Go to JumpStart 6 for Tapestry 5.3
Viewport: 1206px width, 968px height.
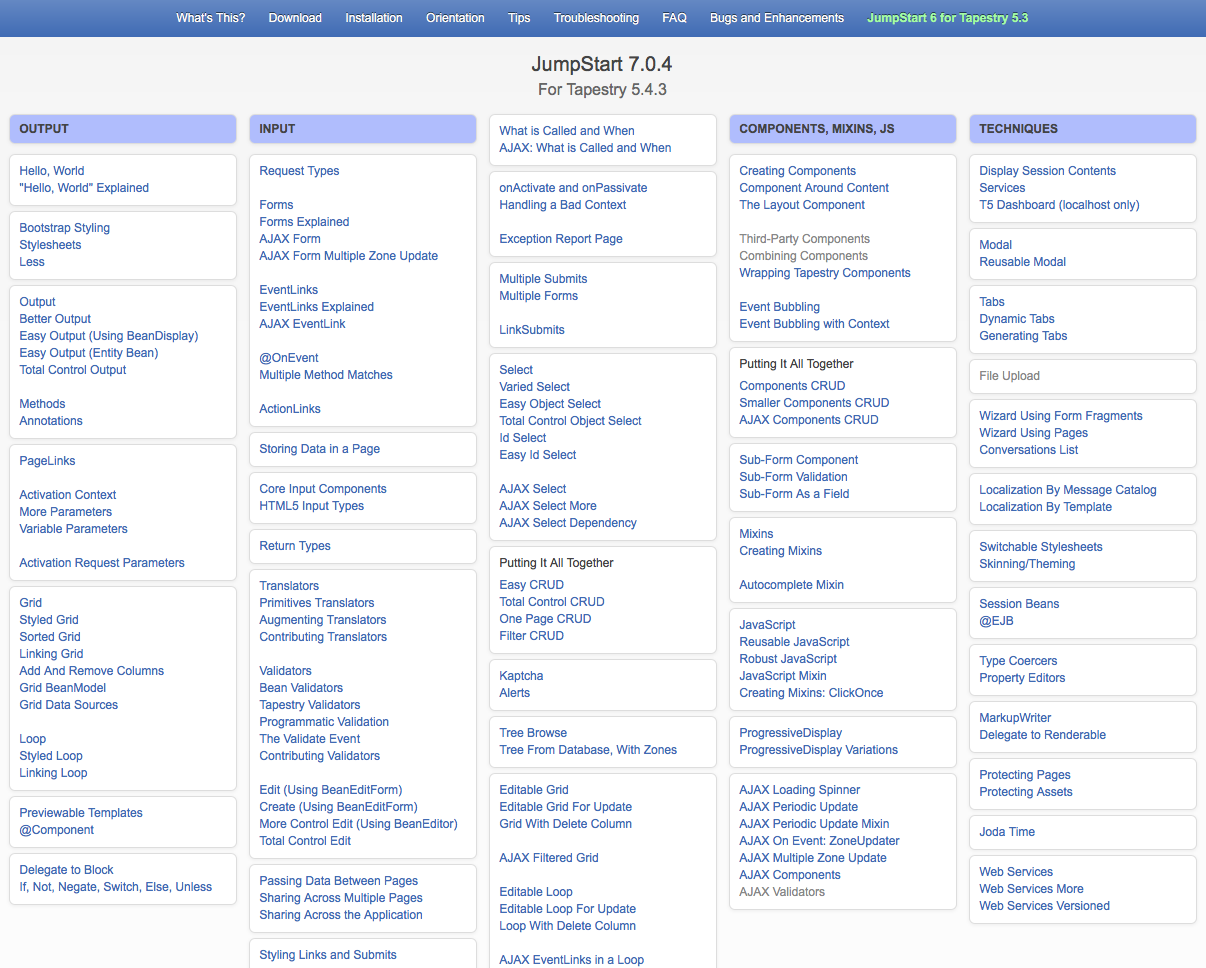tap(947, 18)
